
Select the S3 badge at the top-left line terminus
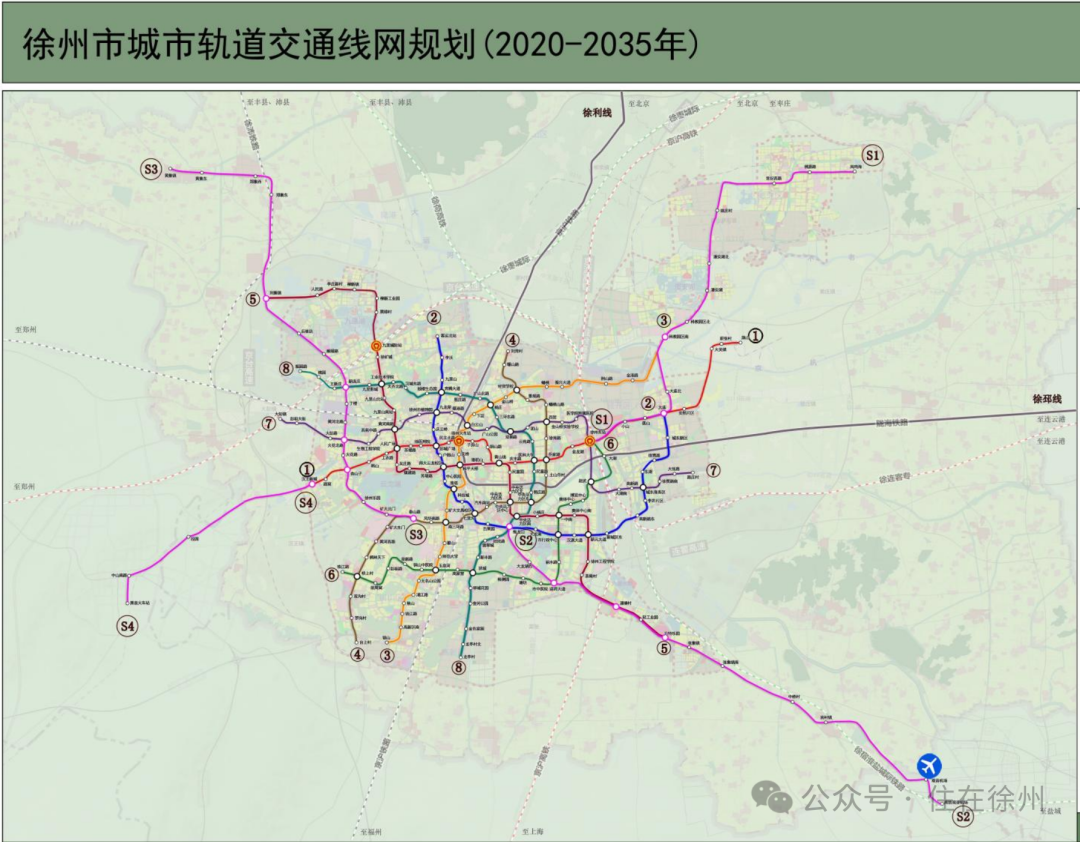coord(150,170)
